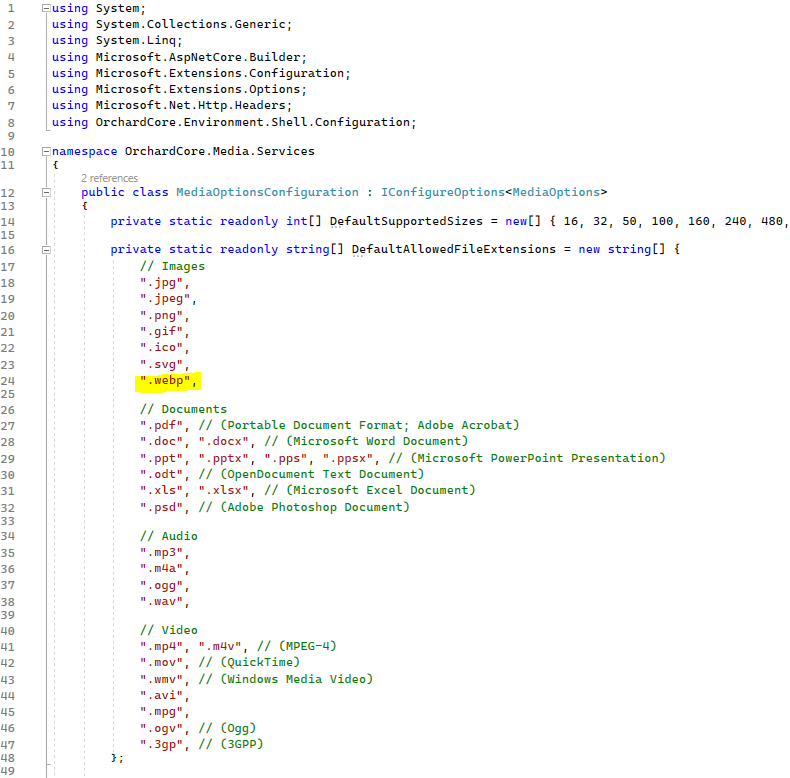The width and height of the screenshot is (790, 778).
Task: Click the ".xlsx" string literal
Action: (223, 490)
